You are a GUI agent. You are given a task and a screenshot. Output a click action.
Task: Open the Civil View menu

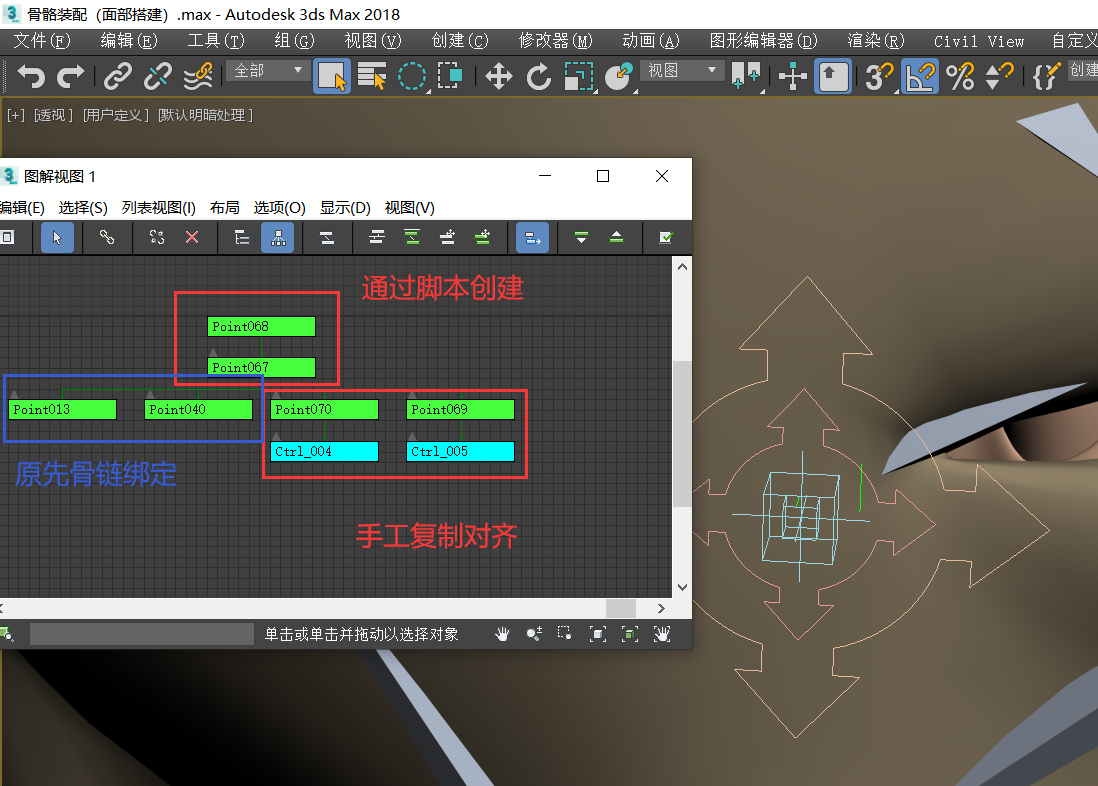979,41
